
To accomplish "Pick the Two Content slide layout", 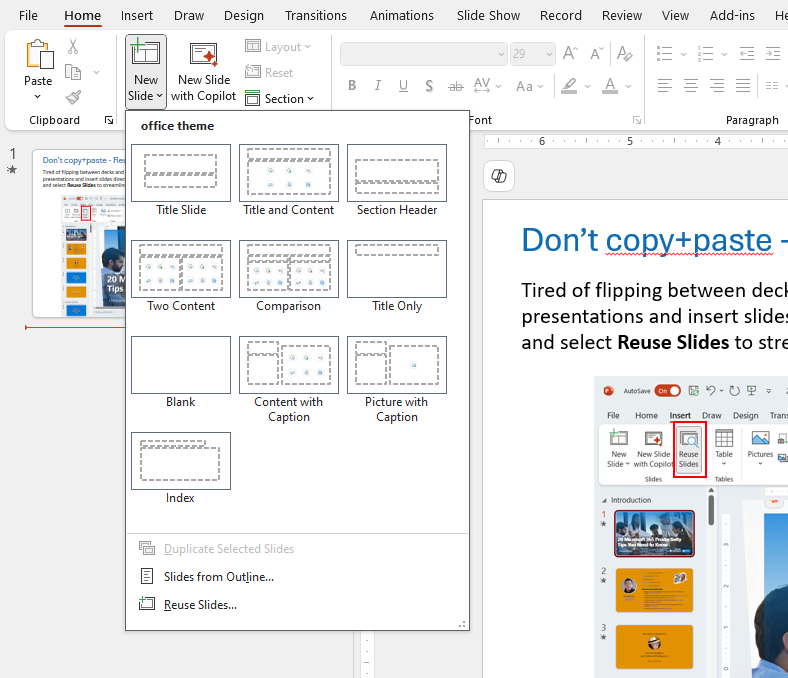I will (181, 269).
